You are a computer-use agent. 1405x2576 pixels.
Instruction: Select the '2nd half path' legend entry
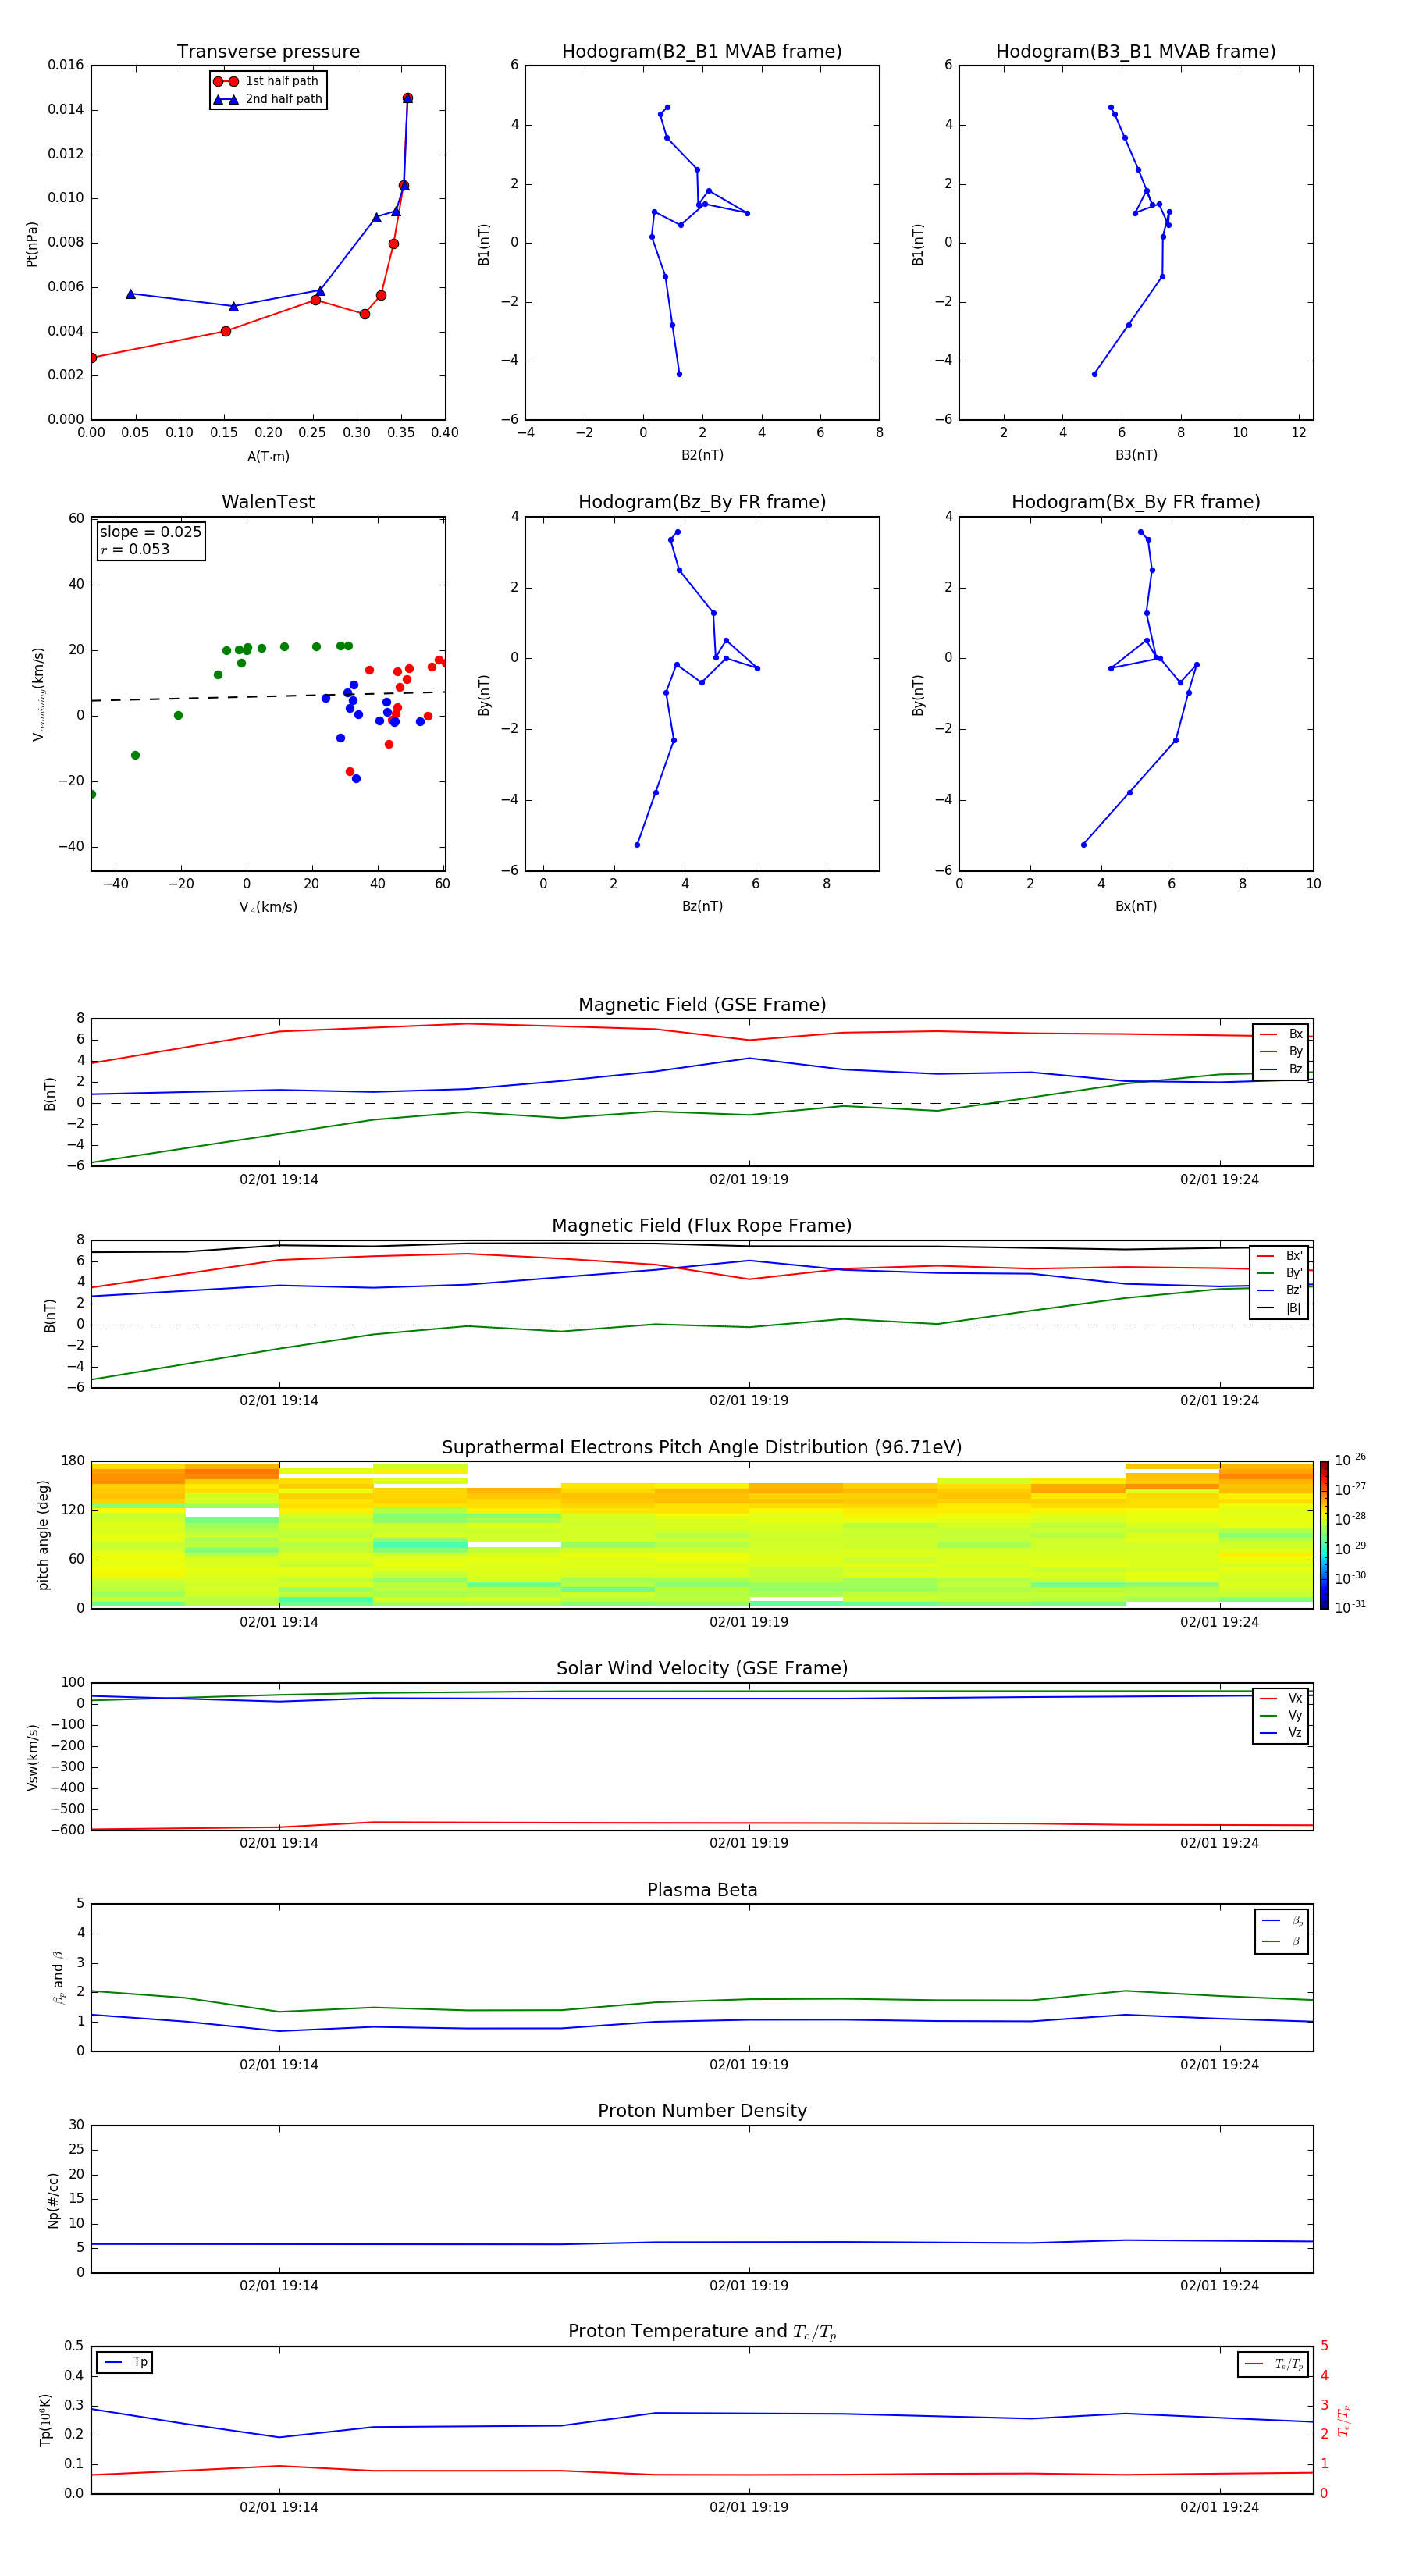(x=267, y=99)
